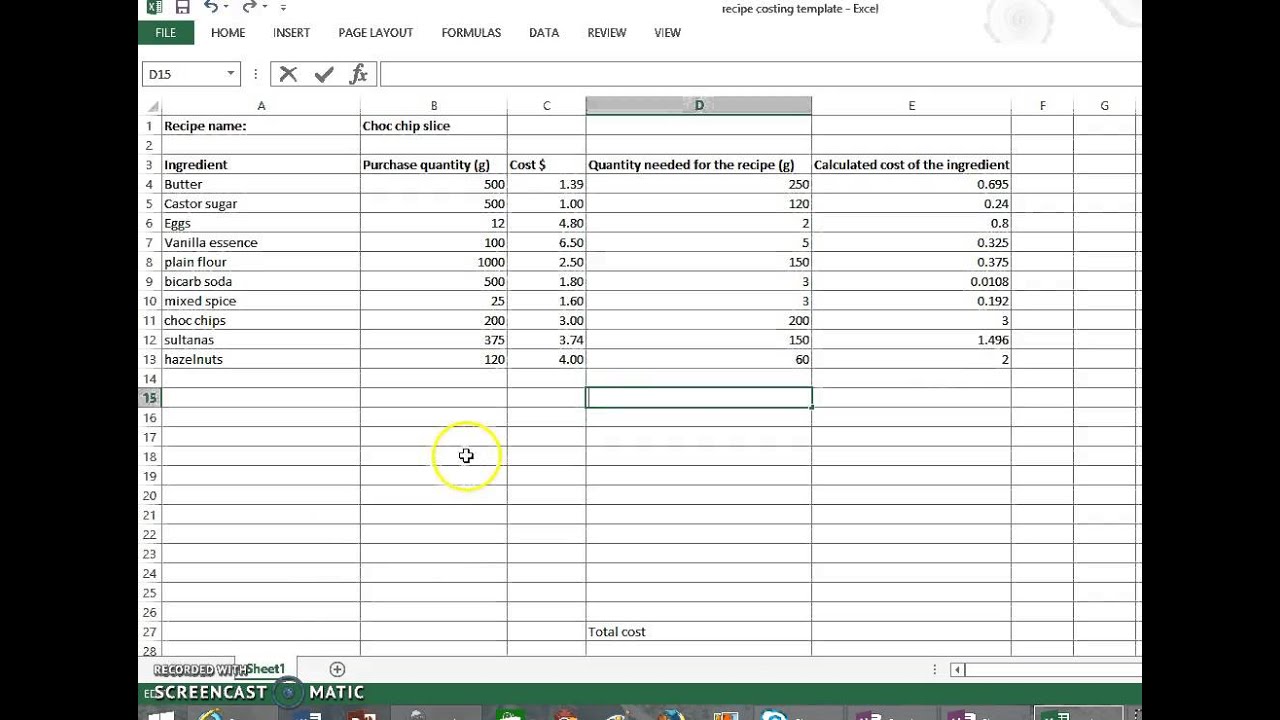Select 'Quantity needed for the recipe (g)' cell
1280x720 pixels.
pyautogui.click(x=699, y=165)
